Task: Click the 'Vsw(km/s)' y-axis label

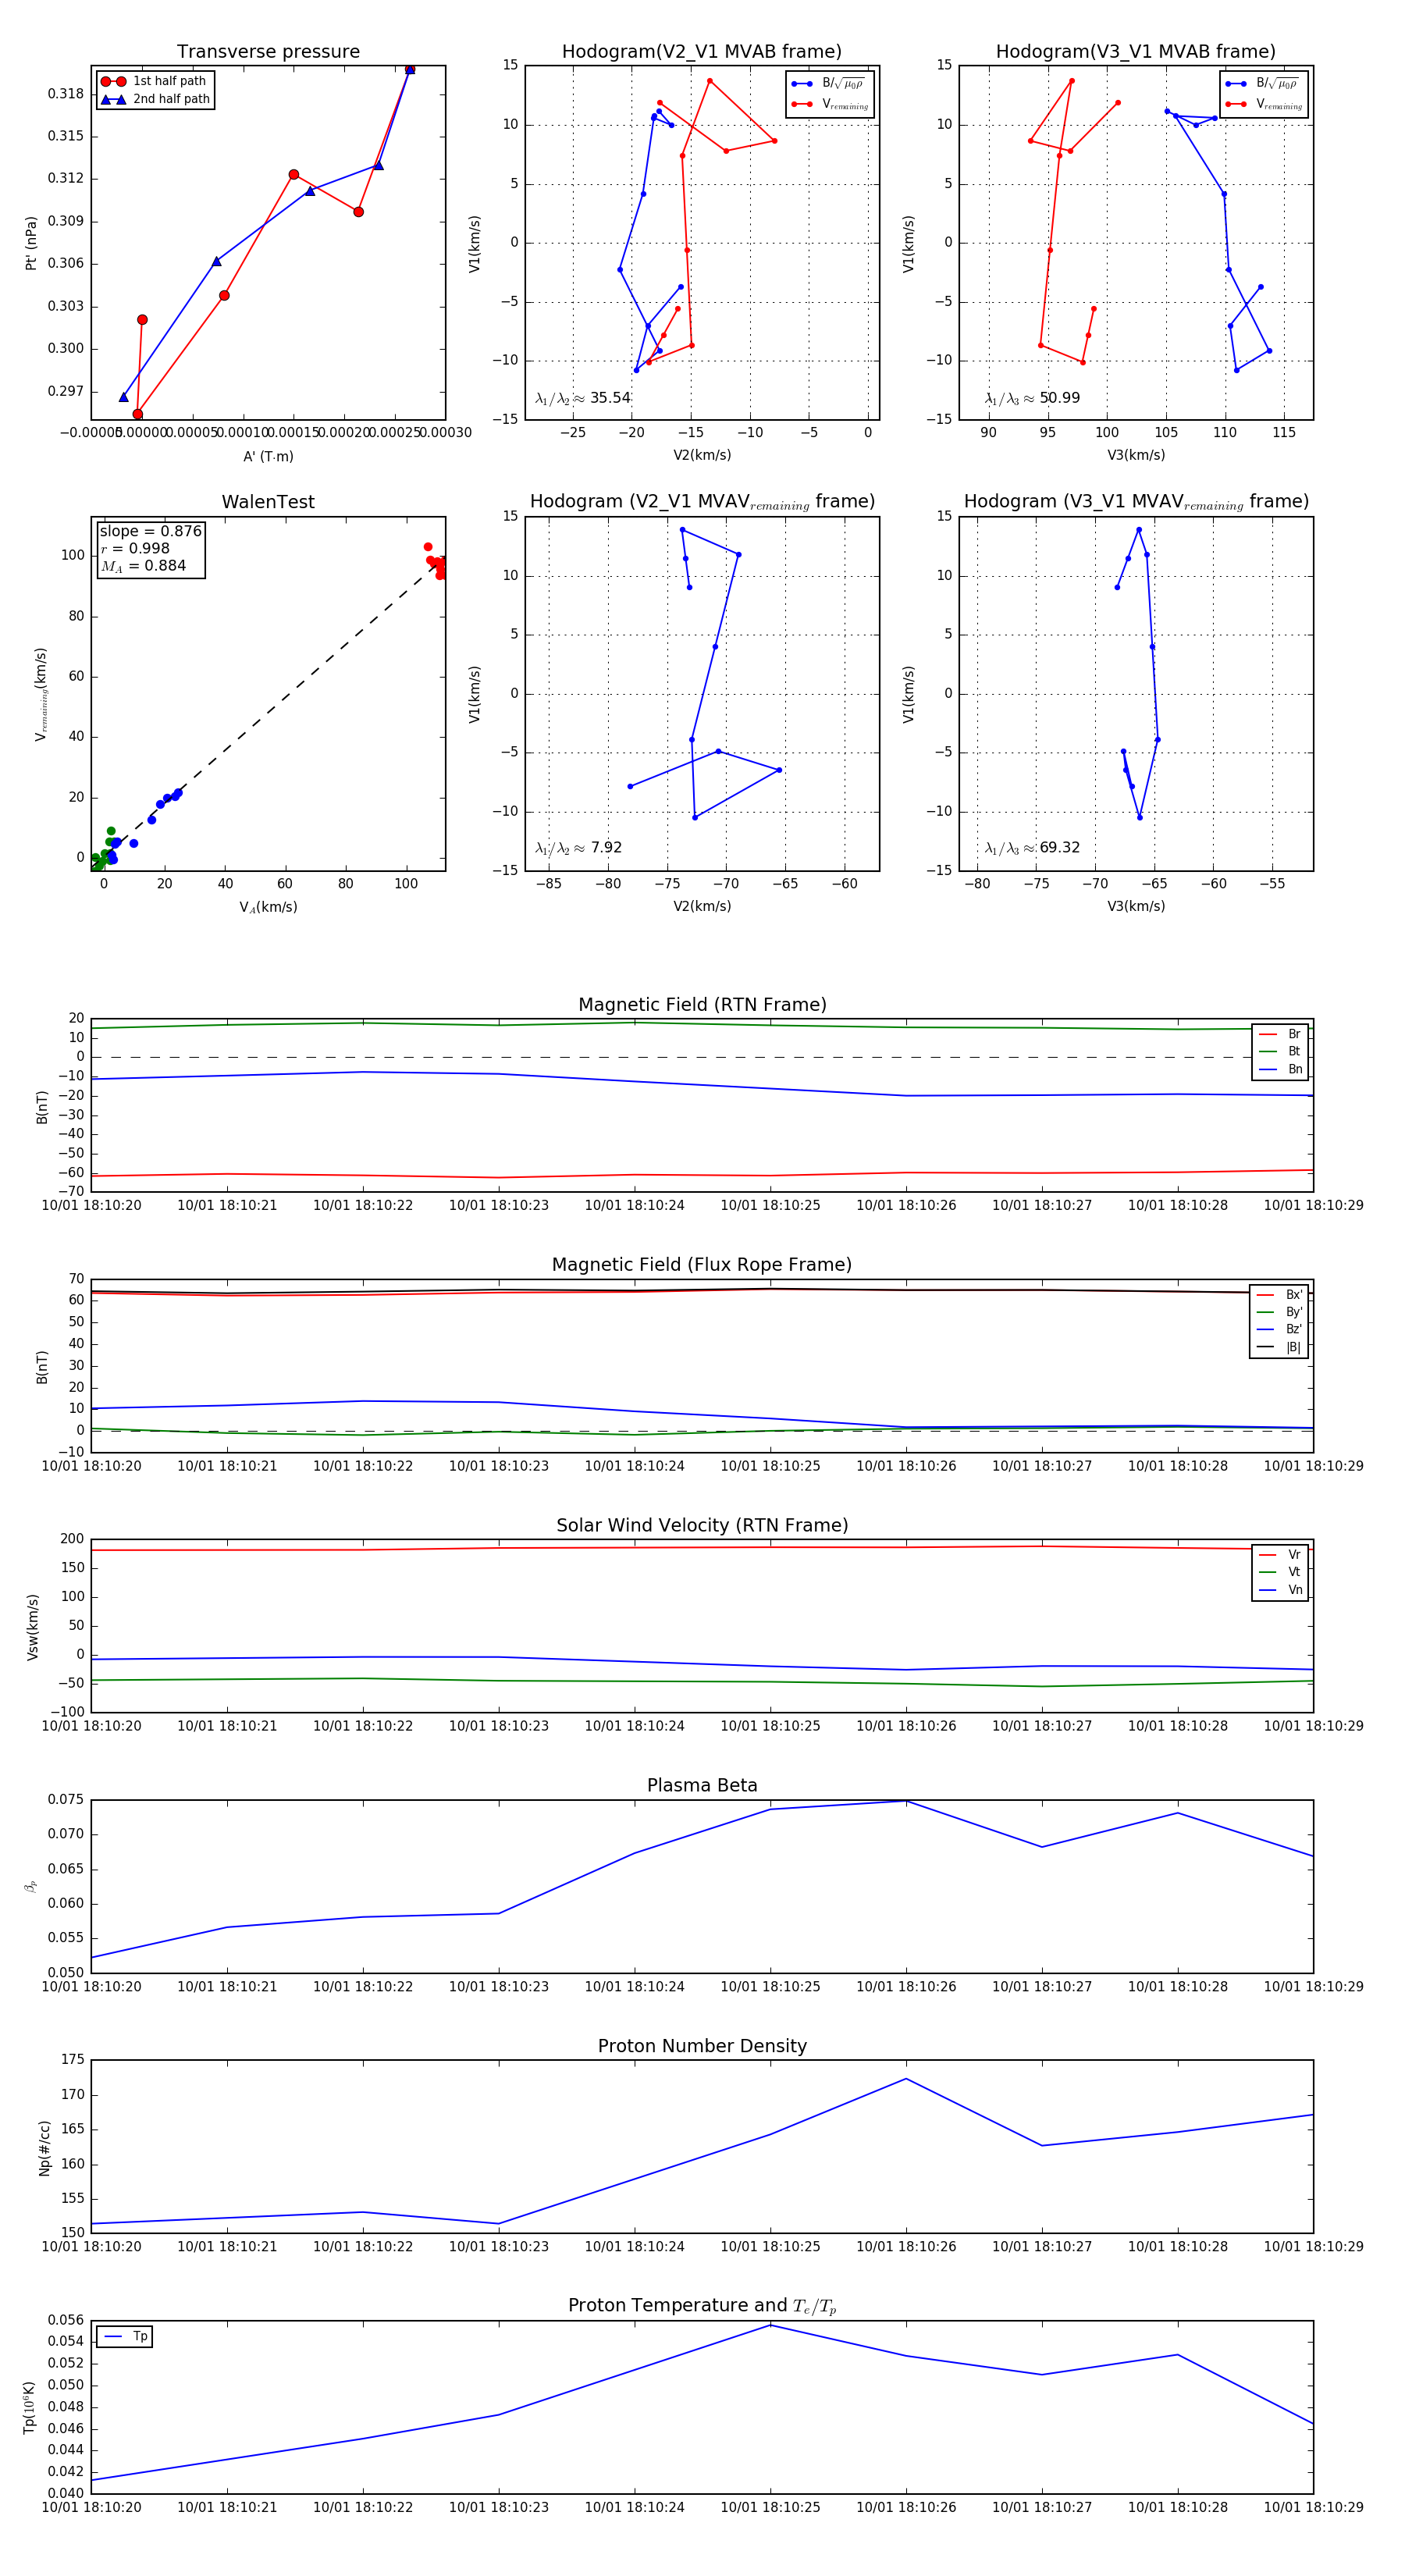Action: (x=32, y=1627)
